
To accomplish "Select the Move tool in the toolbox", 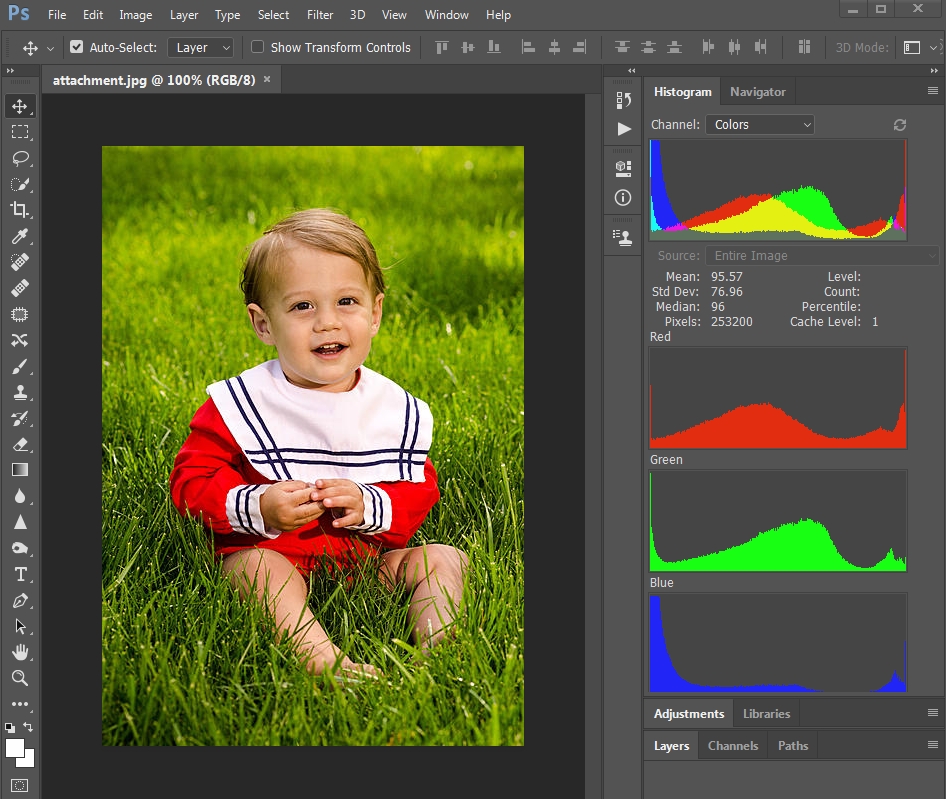I will pos(20,106).
